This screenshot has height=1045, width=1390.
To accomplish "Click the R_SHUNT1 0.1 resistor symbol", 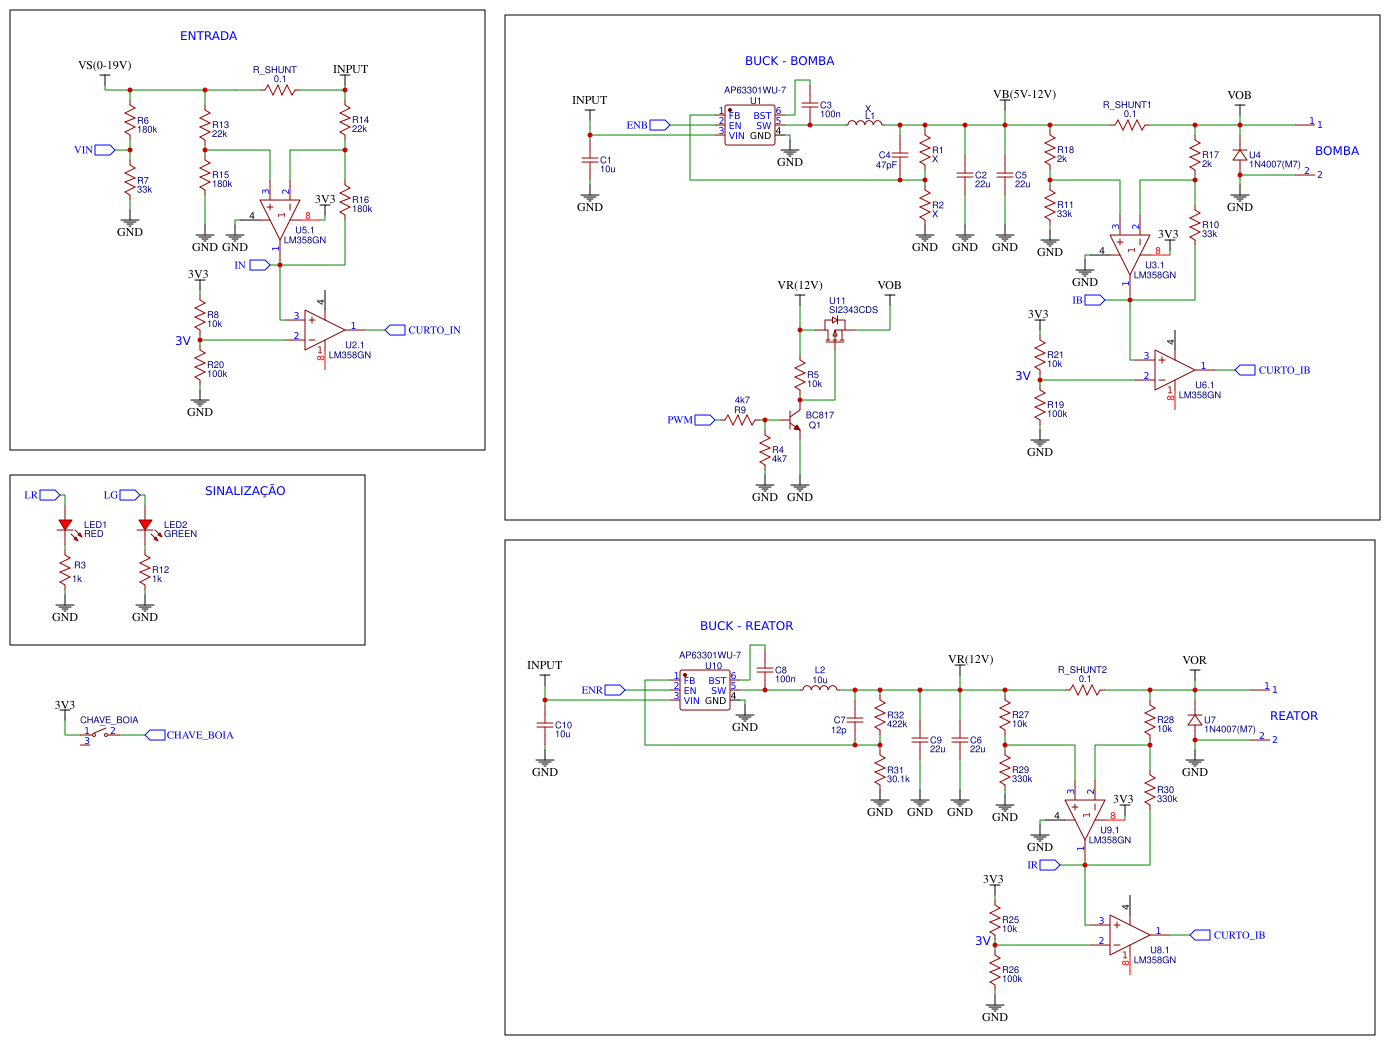I will [x=1130, y=125].
